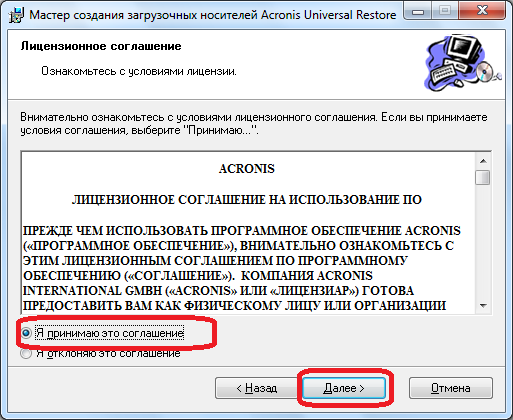Select 'Я принимаю это соглашение' radio button
513x420 pixels.
(x=26, y=333)
